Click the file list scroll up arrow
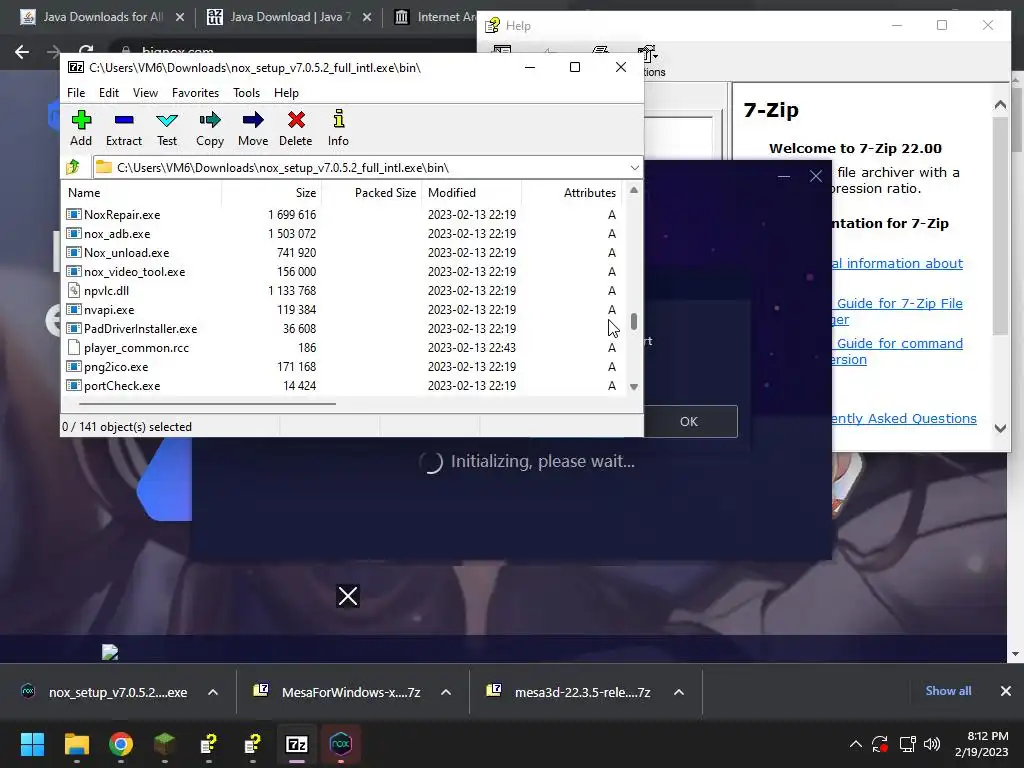This screenshot has height=768, width=1024. 633,191
